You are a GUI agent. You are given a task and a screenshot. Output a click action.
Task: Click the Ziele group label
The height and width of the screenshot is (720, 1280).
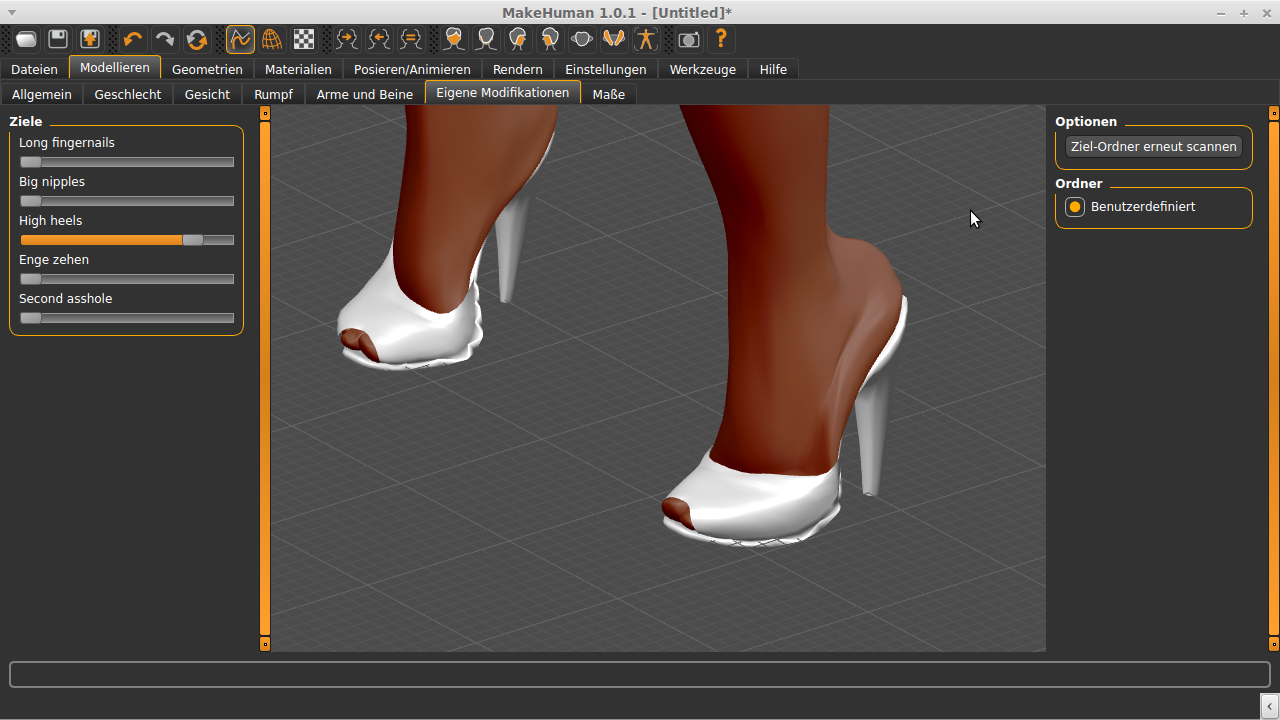click(x=26, y=121)
